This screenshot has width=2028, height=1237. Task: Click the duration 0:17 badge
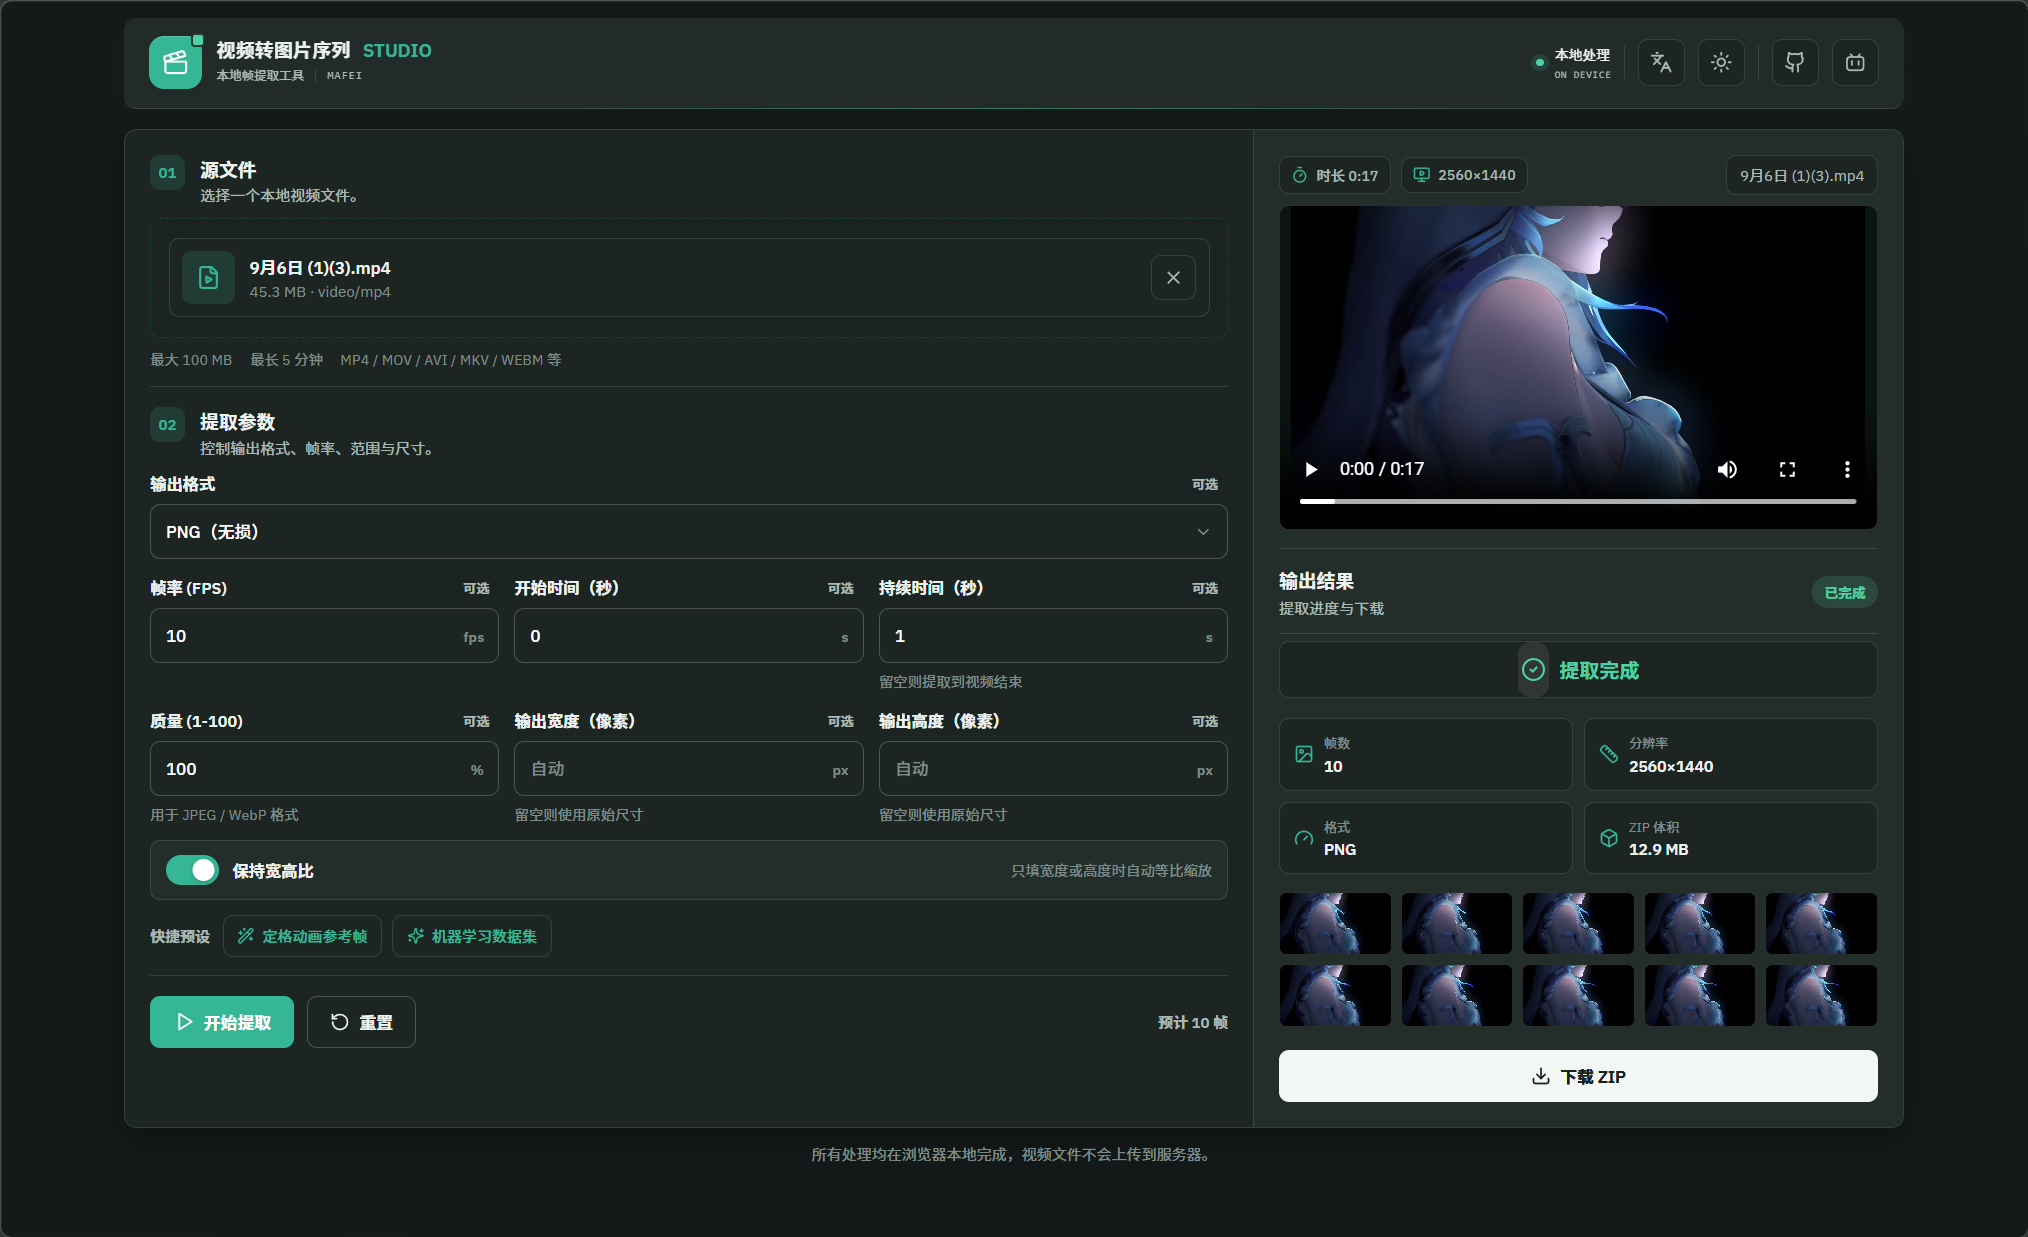click(x=1335, y=175)
